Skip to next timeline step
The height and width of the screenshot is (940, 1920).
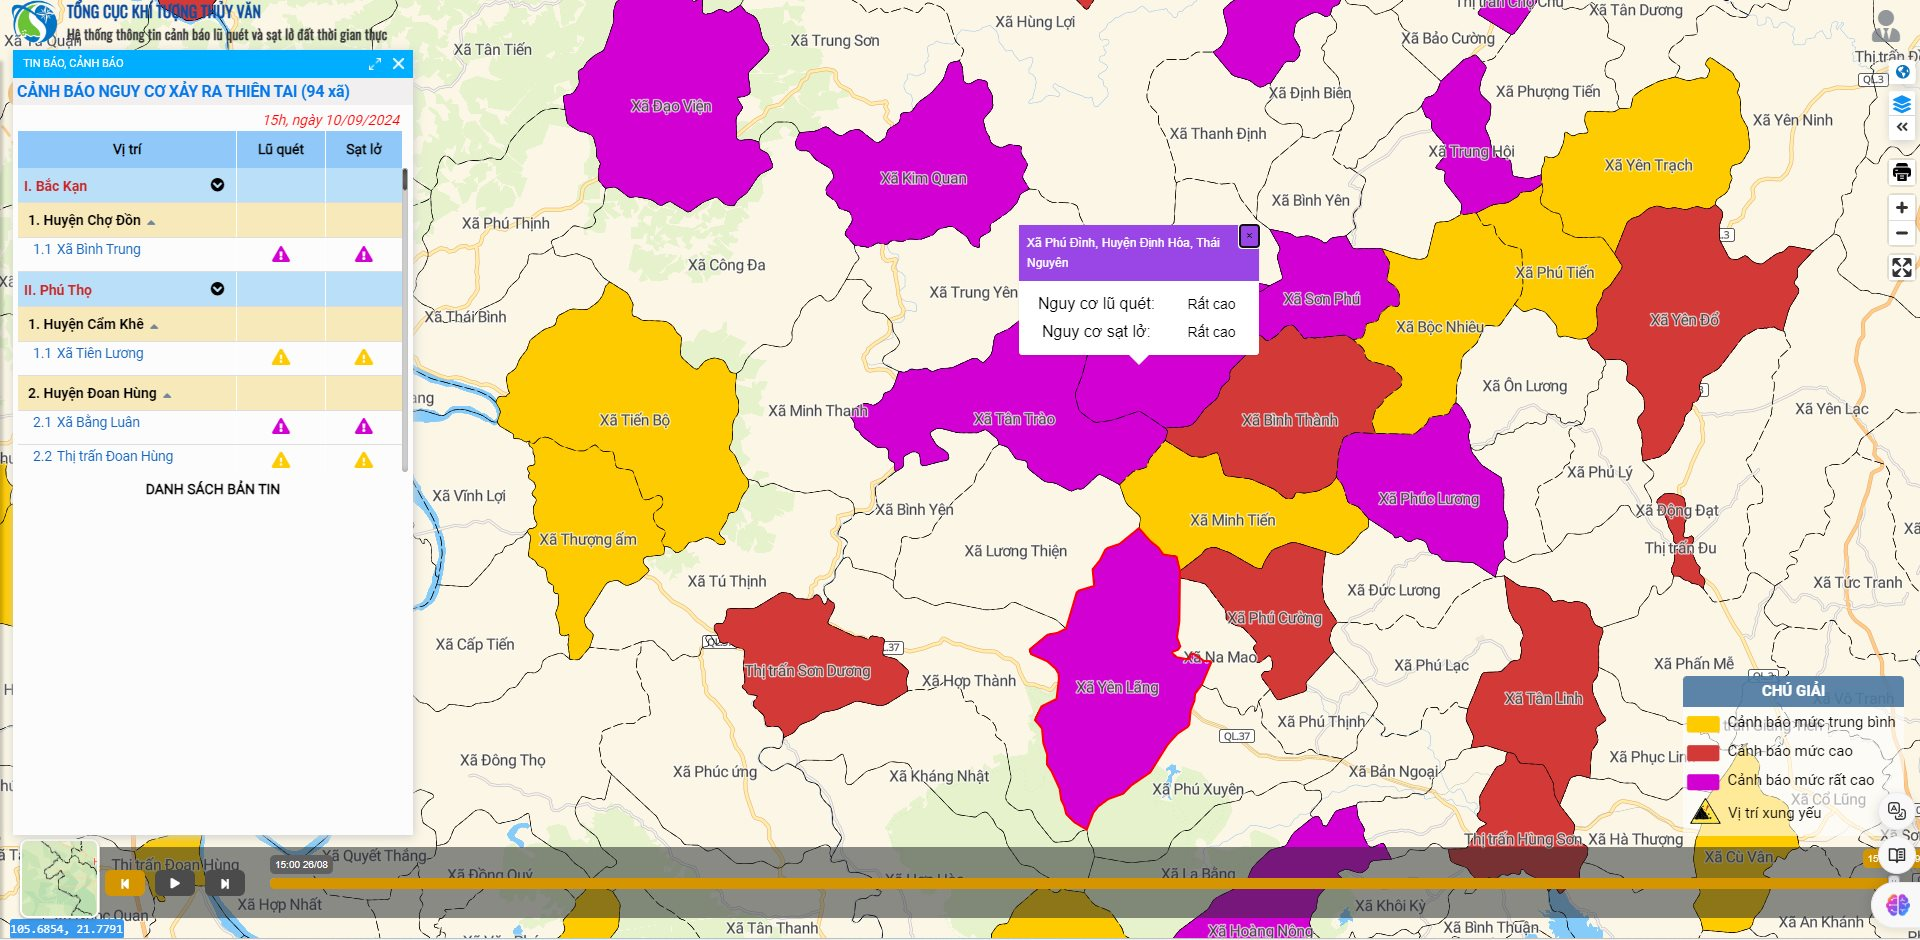pos(225,883)
